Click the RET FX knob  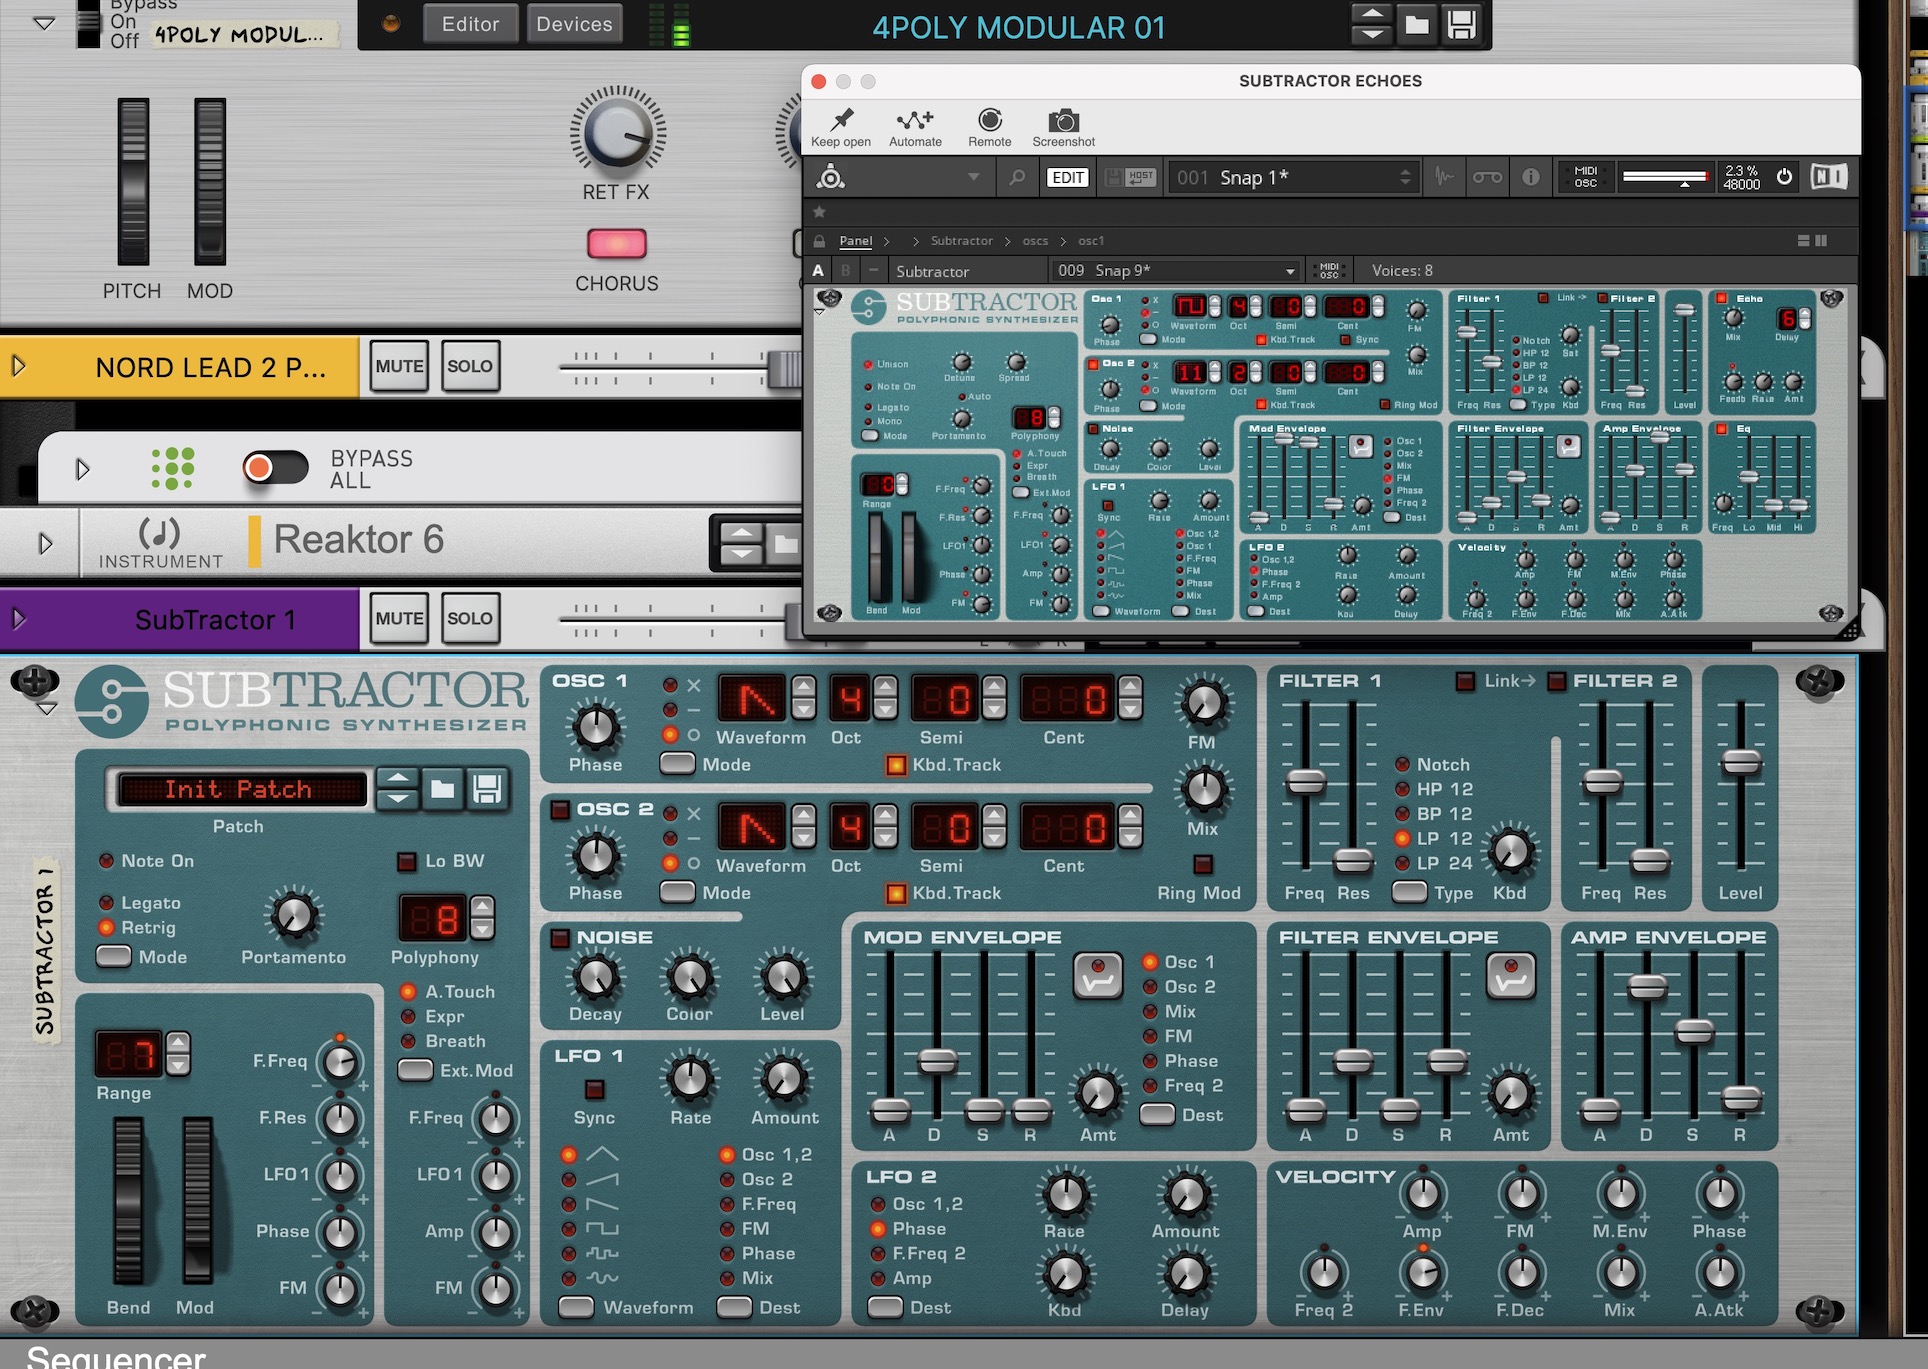pyautogui.click(x=618, y=133)
